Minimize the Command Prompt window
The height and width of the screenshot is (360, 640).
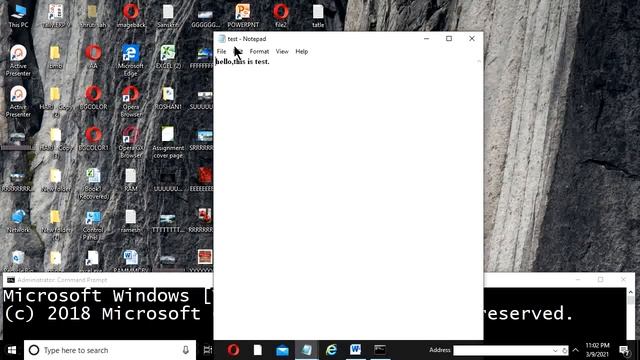coord(578,280)
